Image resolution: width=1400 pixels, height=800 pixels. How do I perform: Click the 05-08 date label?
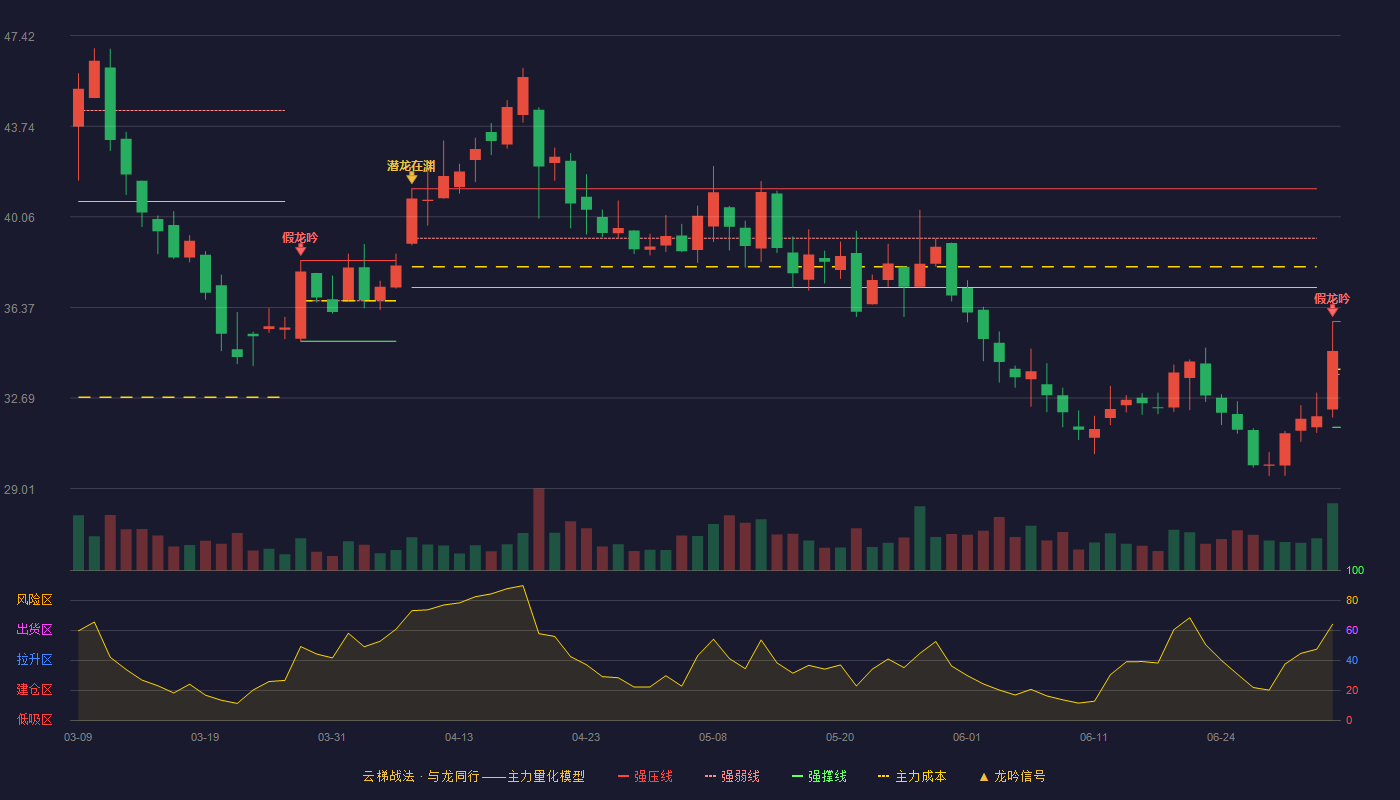(x=713, y=737)
